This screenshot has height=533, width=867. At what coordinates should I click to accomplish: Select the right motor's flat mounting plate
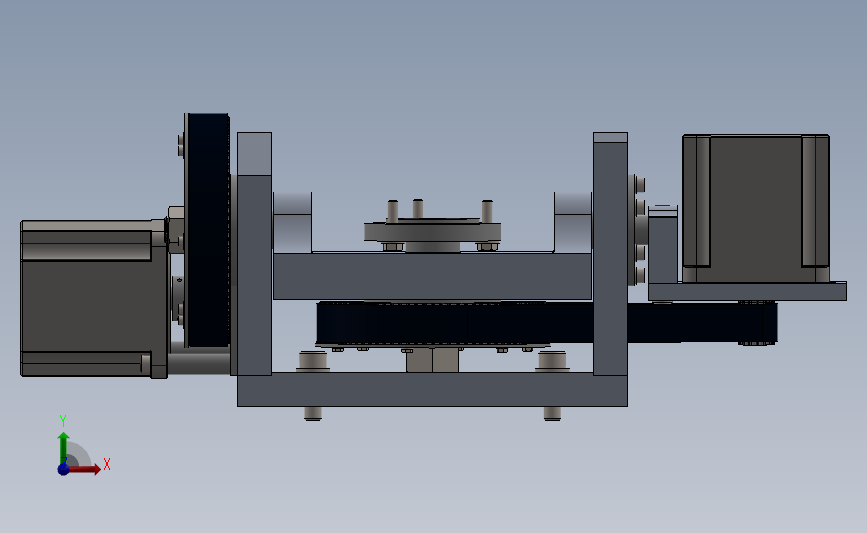click(747, 291)
